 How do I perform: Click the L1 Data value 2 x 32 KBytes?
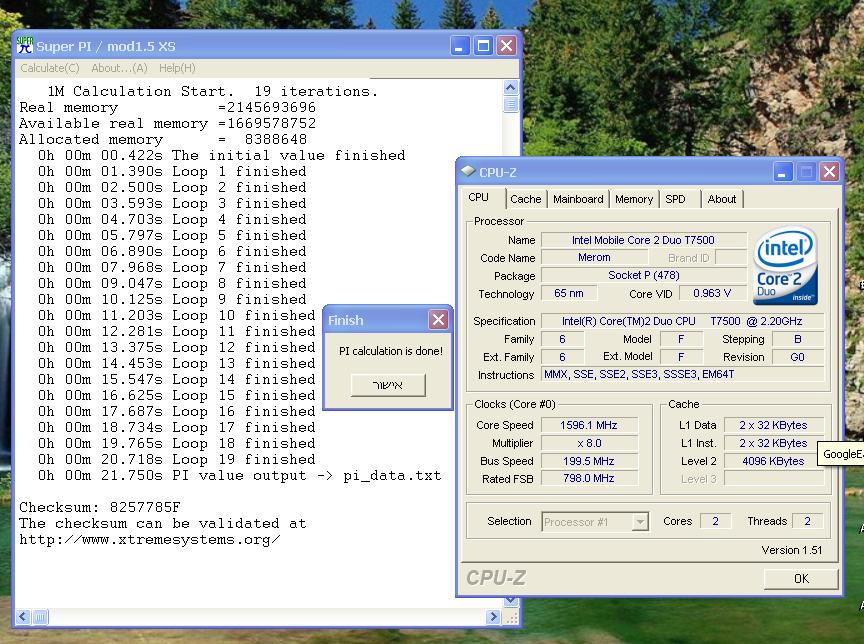tap(773, 425)
